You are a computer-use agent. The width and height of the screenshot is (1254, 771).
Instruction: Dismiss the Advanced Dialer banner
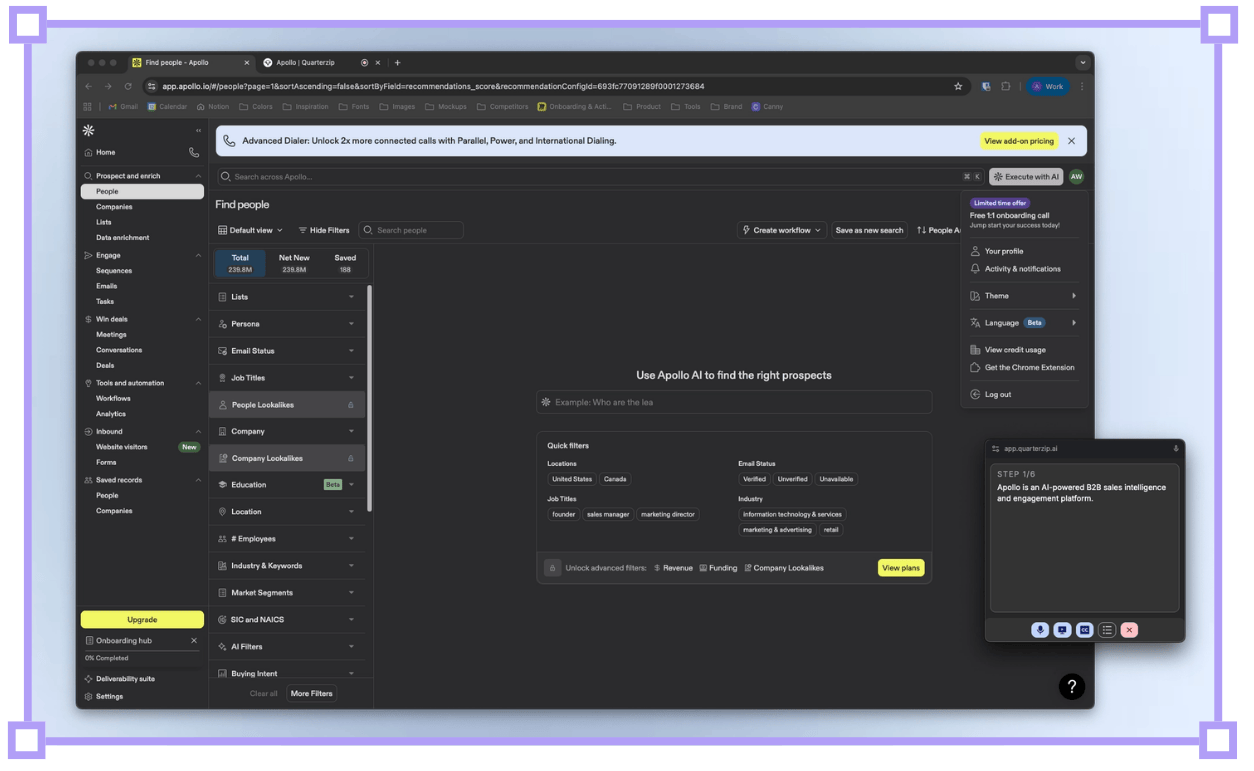coord(1071,141)
